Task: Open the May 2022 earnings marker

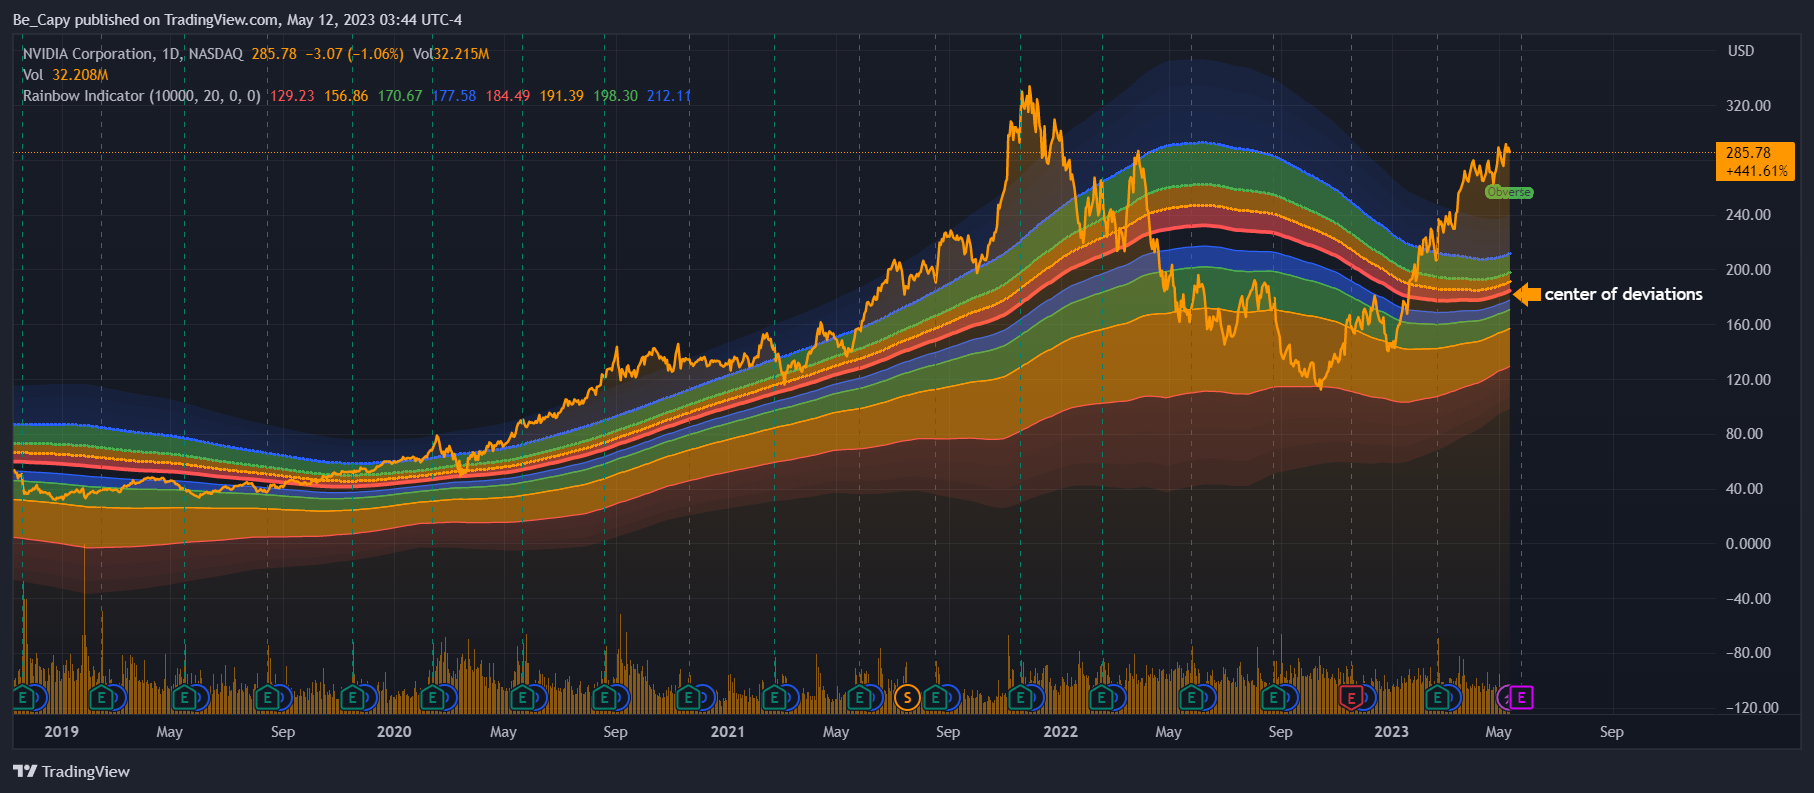Action: (x=1190, y=697)
